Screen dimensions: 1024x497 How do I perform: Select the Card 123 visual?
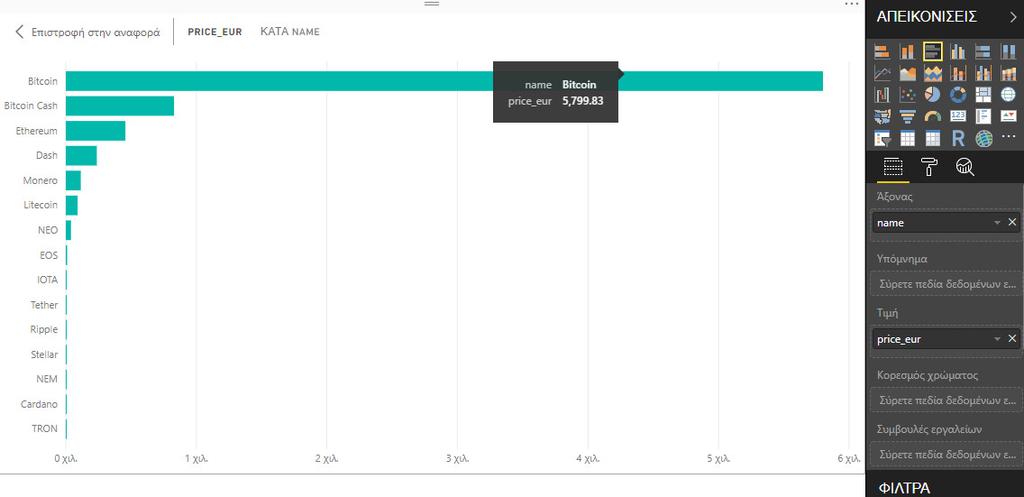958,116
